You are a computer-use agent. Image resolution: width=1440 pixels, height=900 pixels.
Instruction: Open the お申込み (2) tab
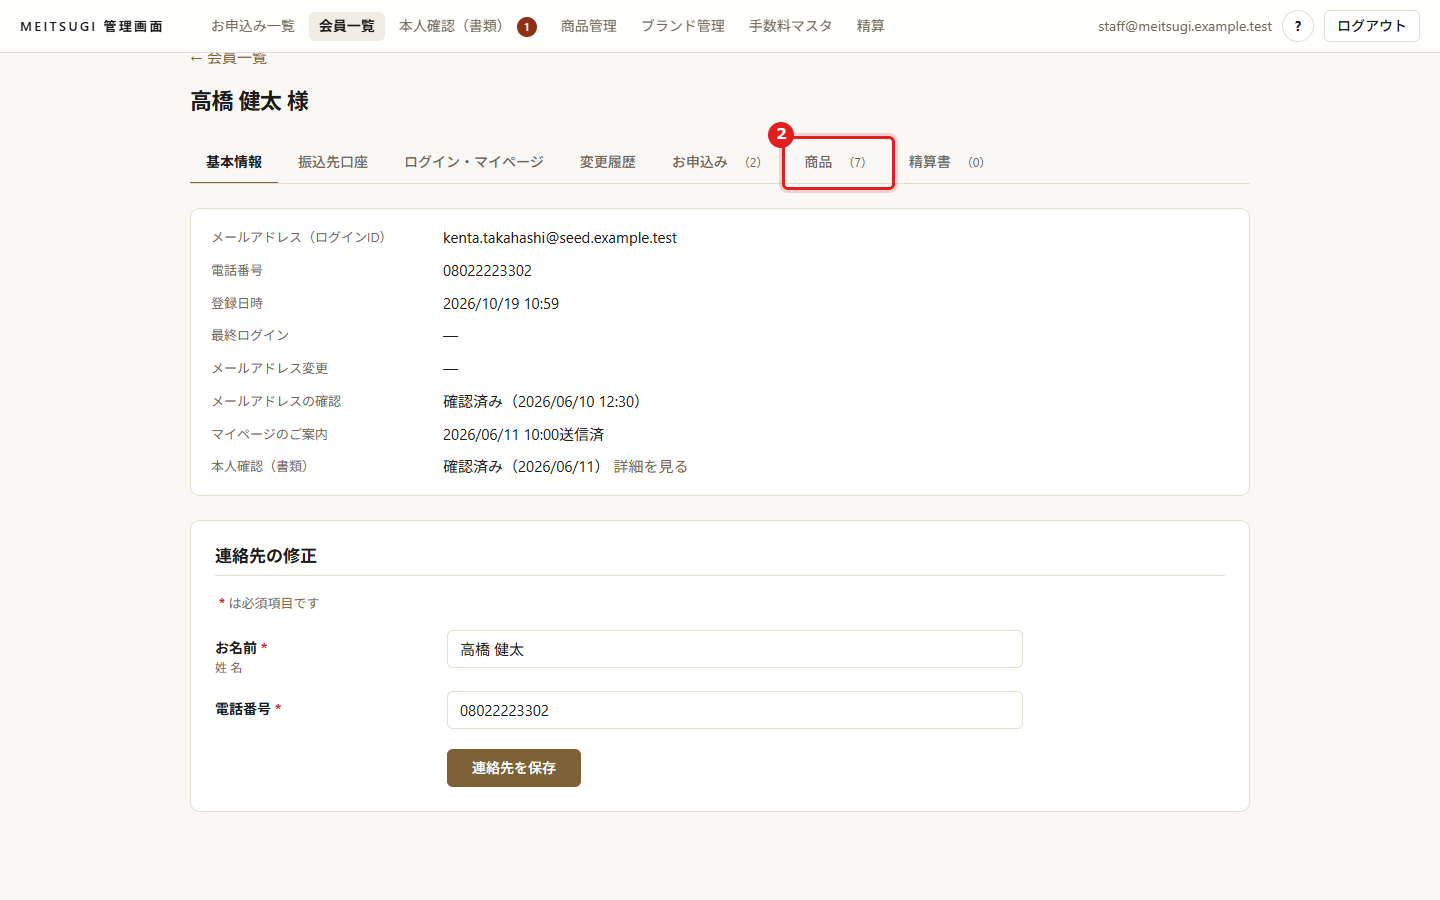[716, 162]
